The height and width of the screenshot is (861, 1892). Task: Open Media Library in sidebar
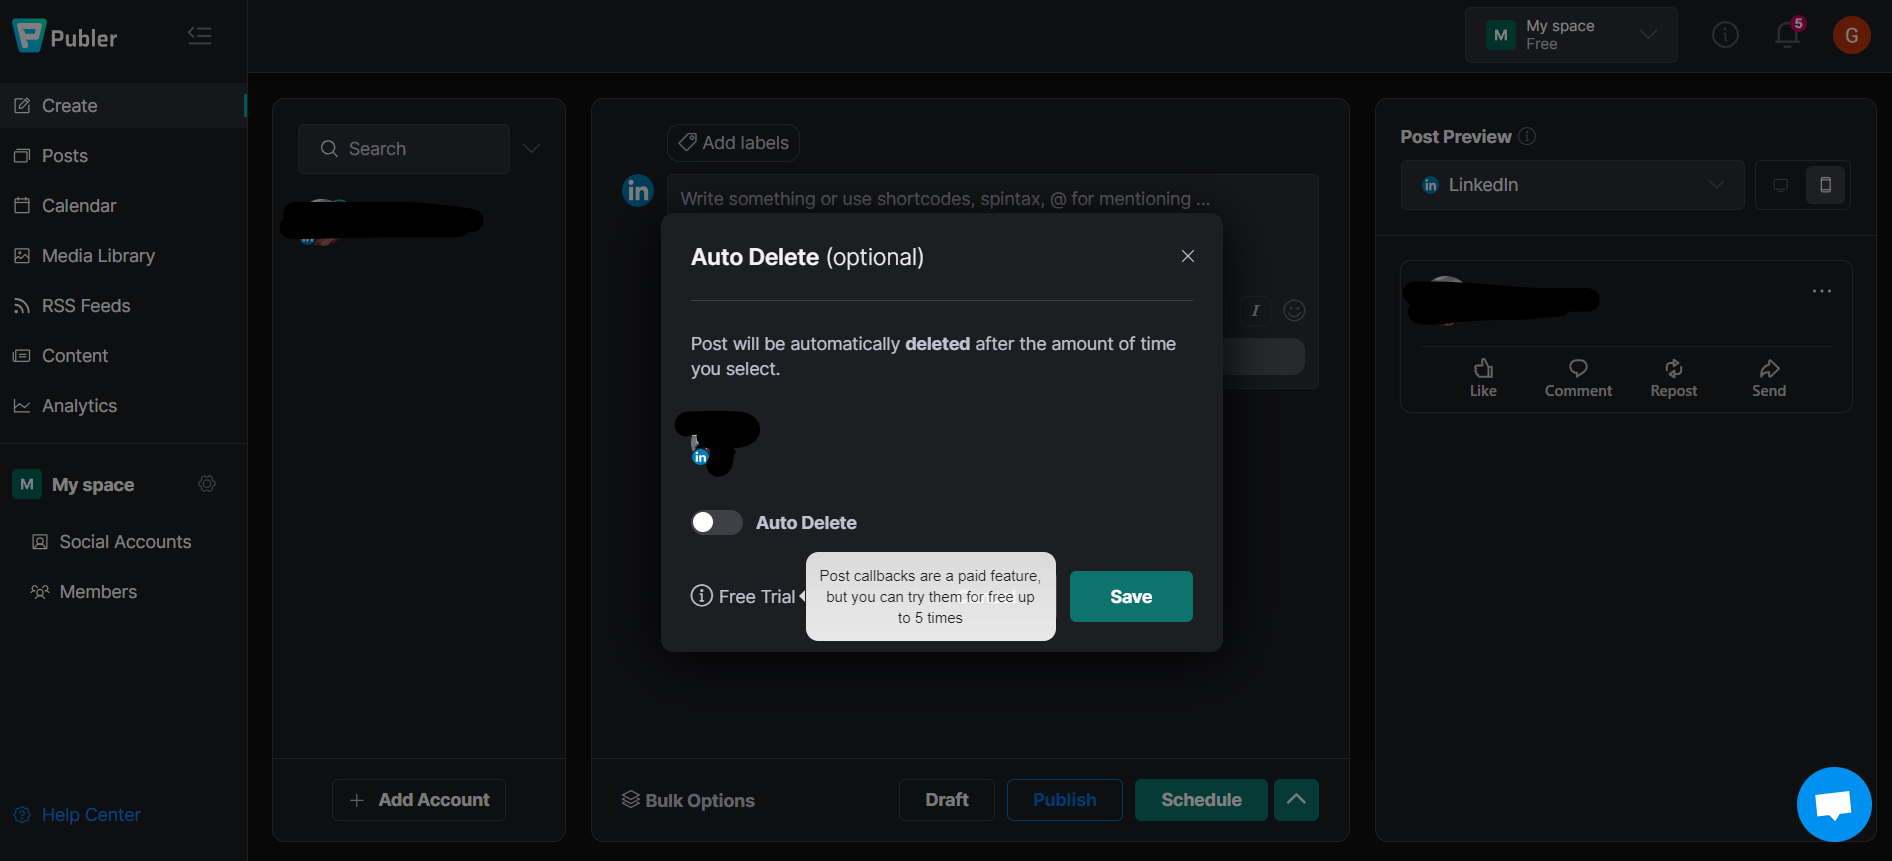point(123,256)
